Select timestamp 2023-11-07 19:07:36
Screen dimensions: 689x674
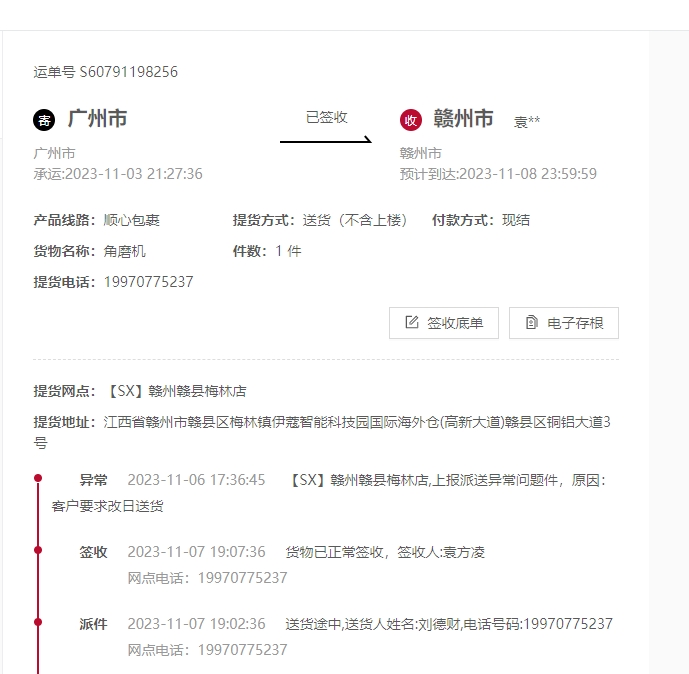click(196, 552)
